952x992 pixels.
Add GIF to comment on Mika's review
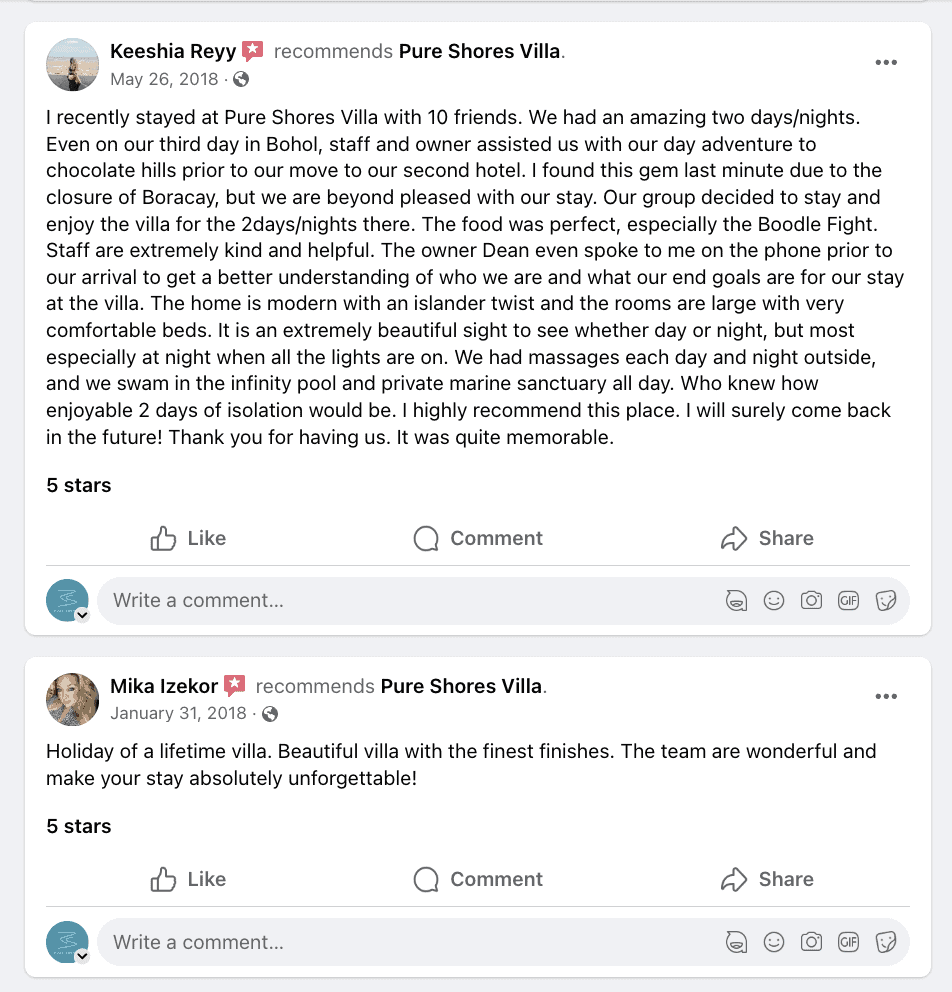point(849,942)
